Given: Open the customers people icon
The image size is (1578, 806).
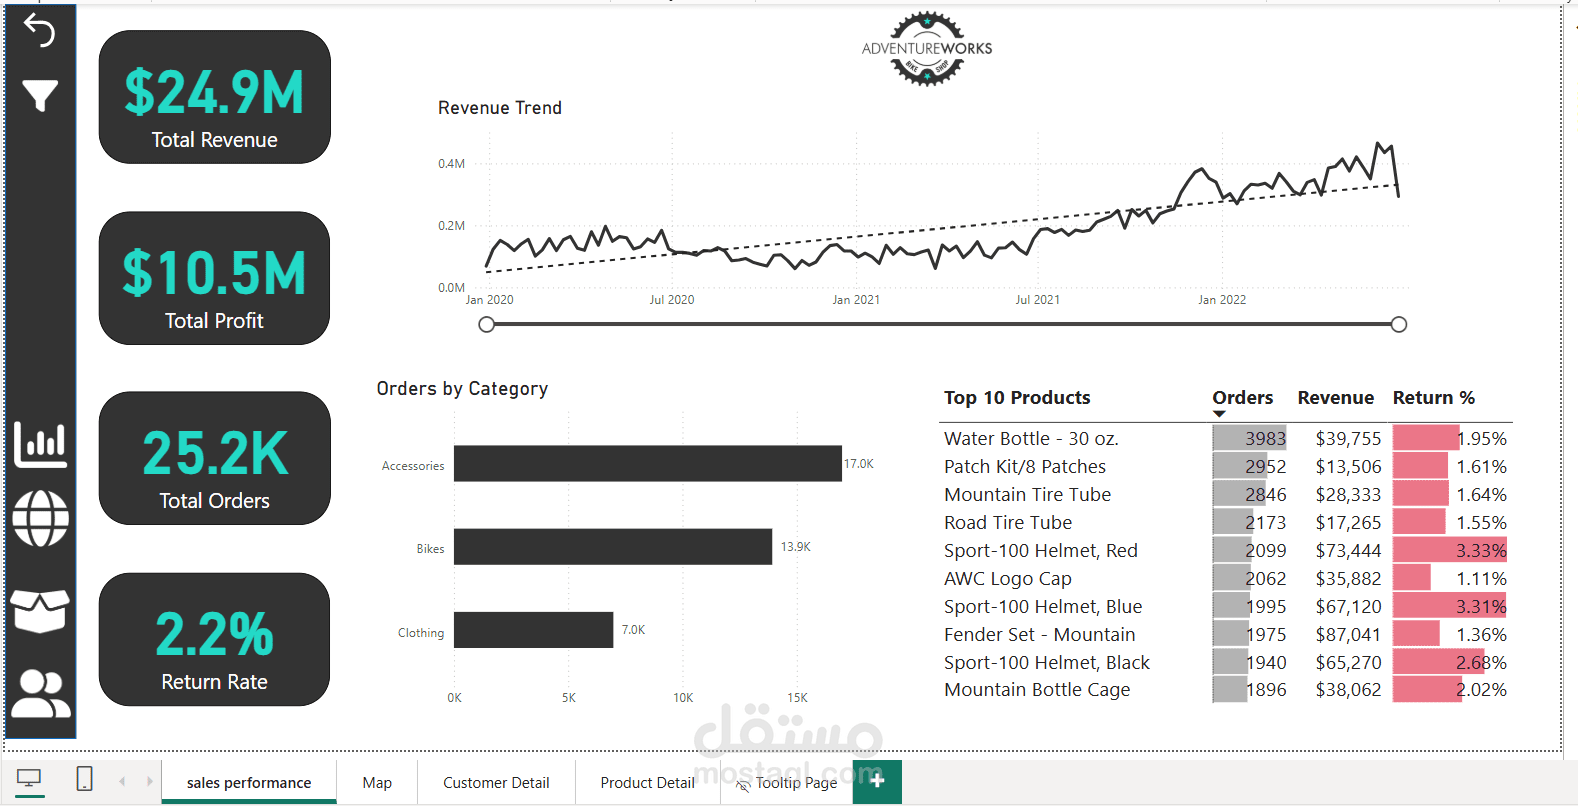Looking at the screenshot, I should [x=41, y=693].
